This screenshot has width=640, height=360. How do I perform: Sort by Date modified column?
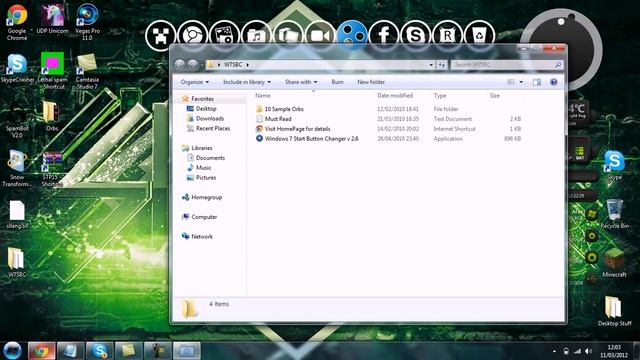tap(395, 96)
